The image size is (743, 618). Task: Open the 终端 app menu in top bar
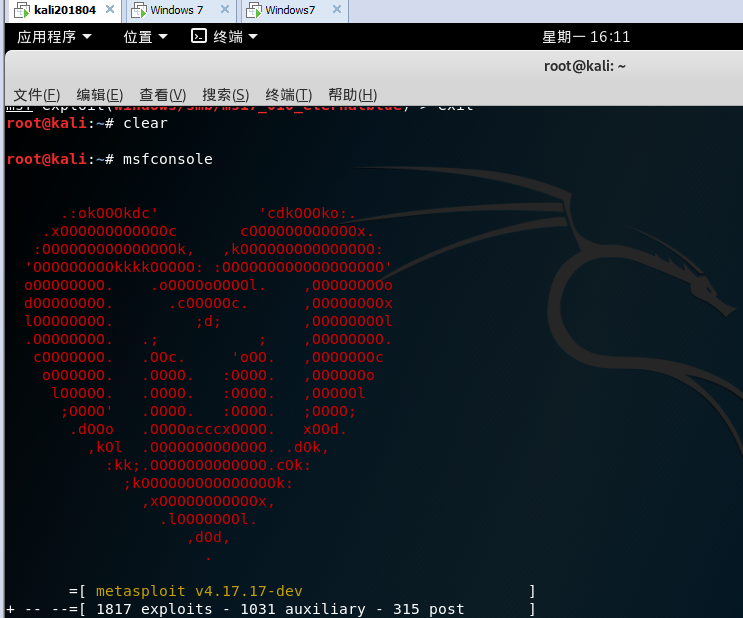(224, 36)
